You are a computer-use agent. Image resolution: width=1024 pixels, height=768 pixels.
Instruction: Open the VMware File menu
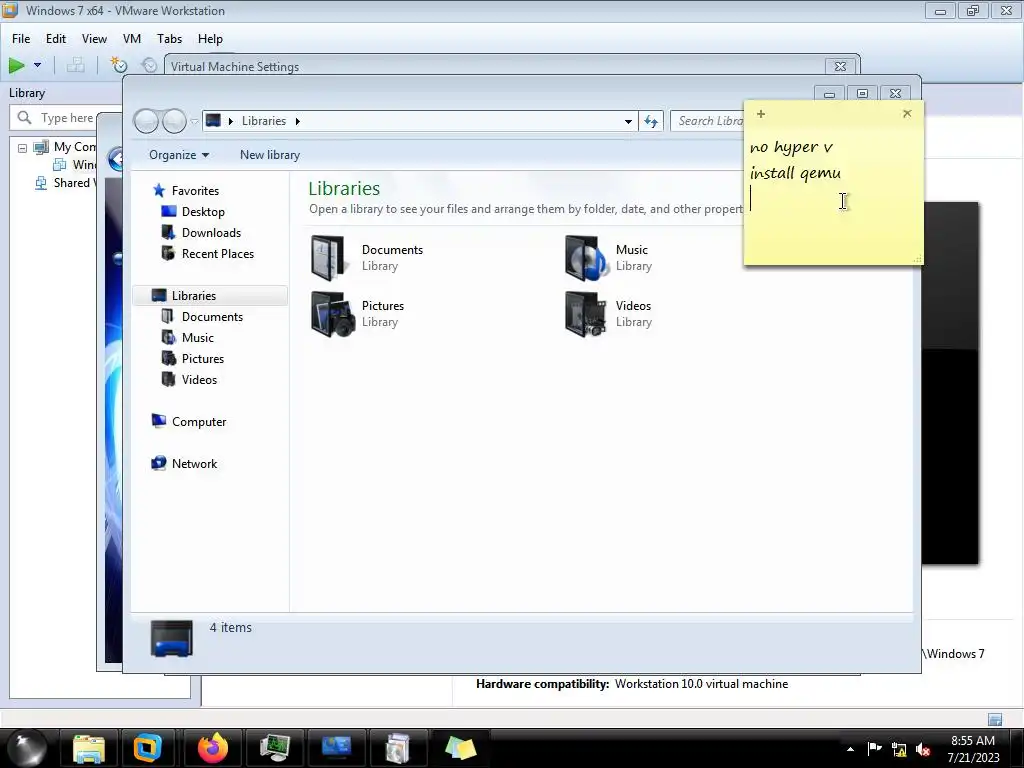click(21, 39)
